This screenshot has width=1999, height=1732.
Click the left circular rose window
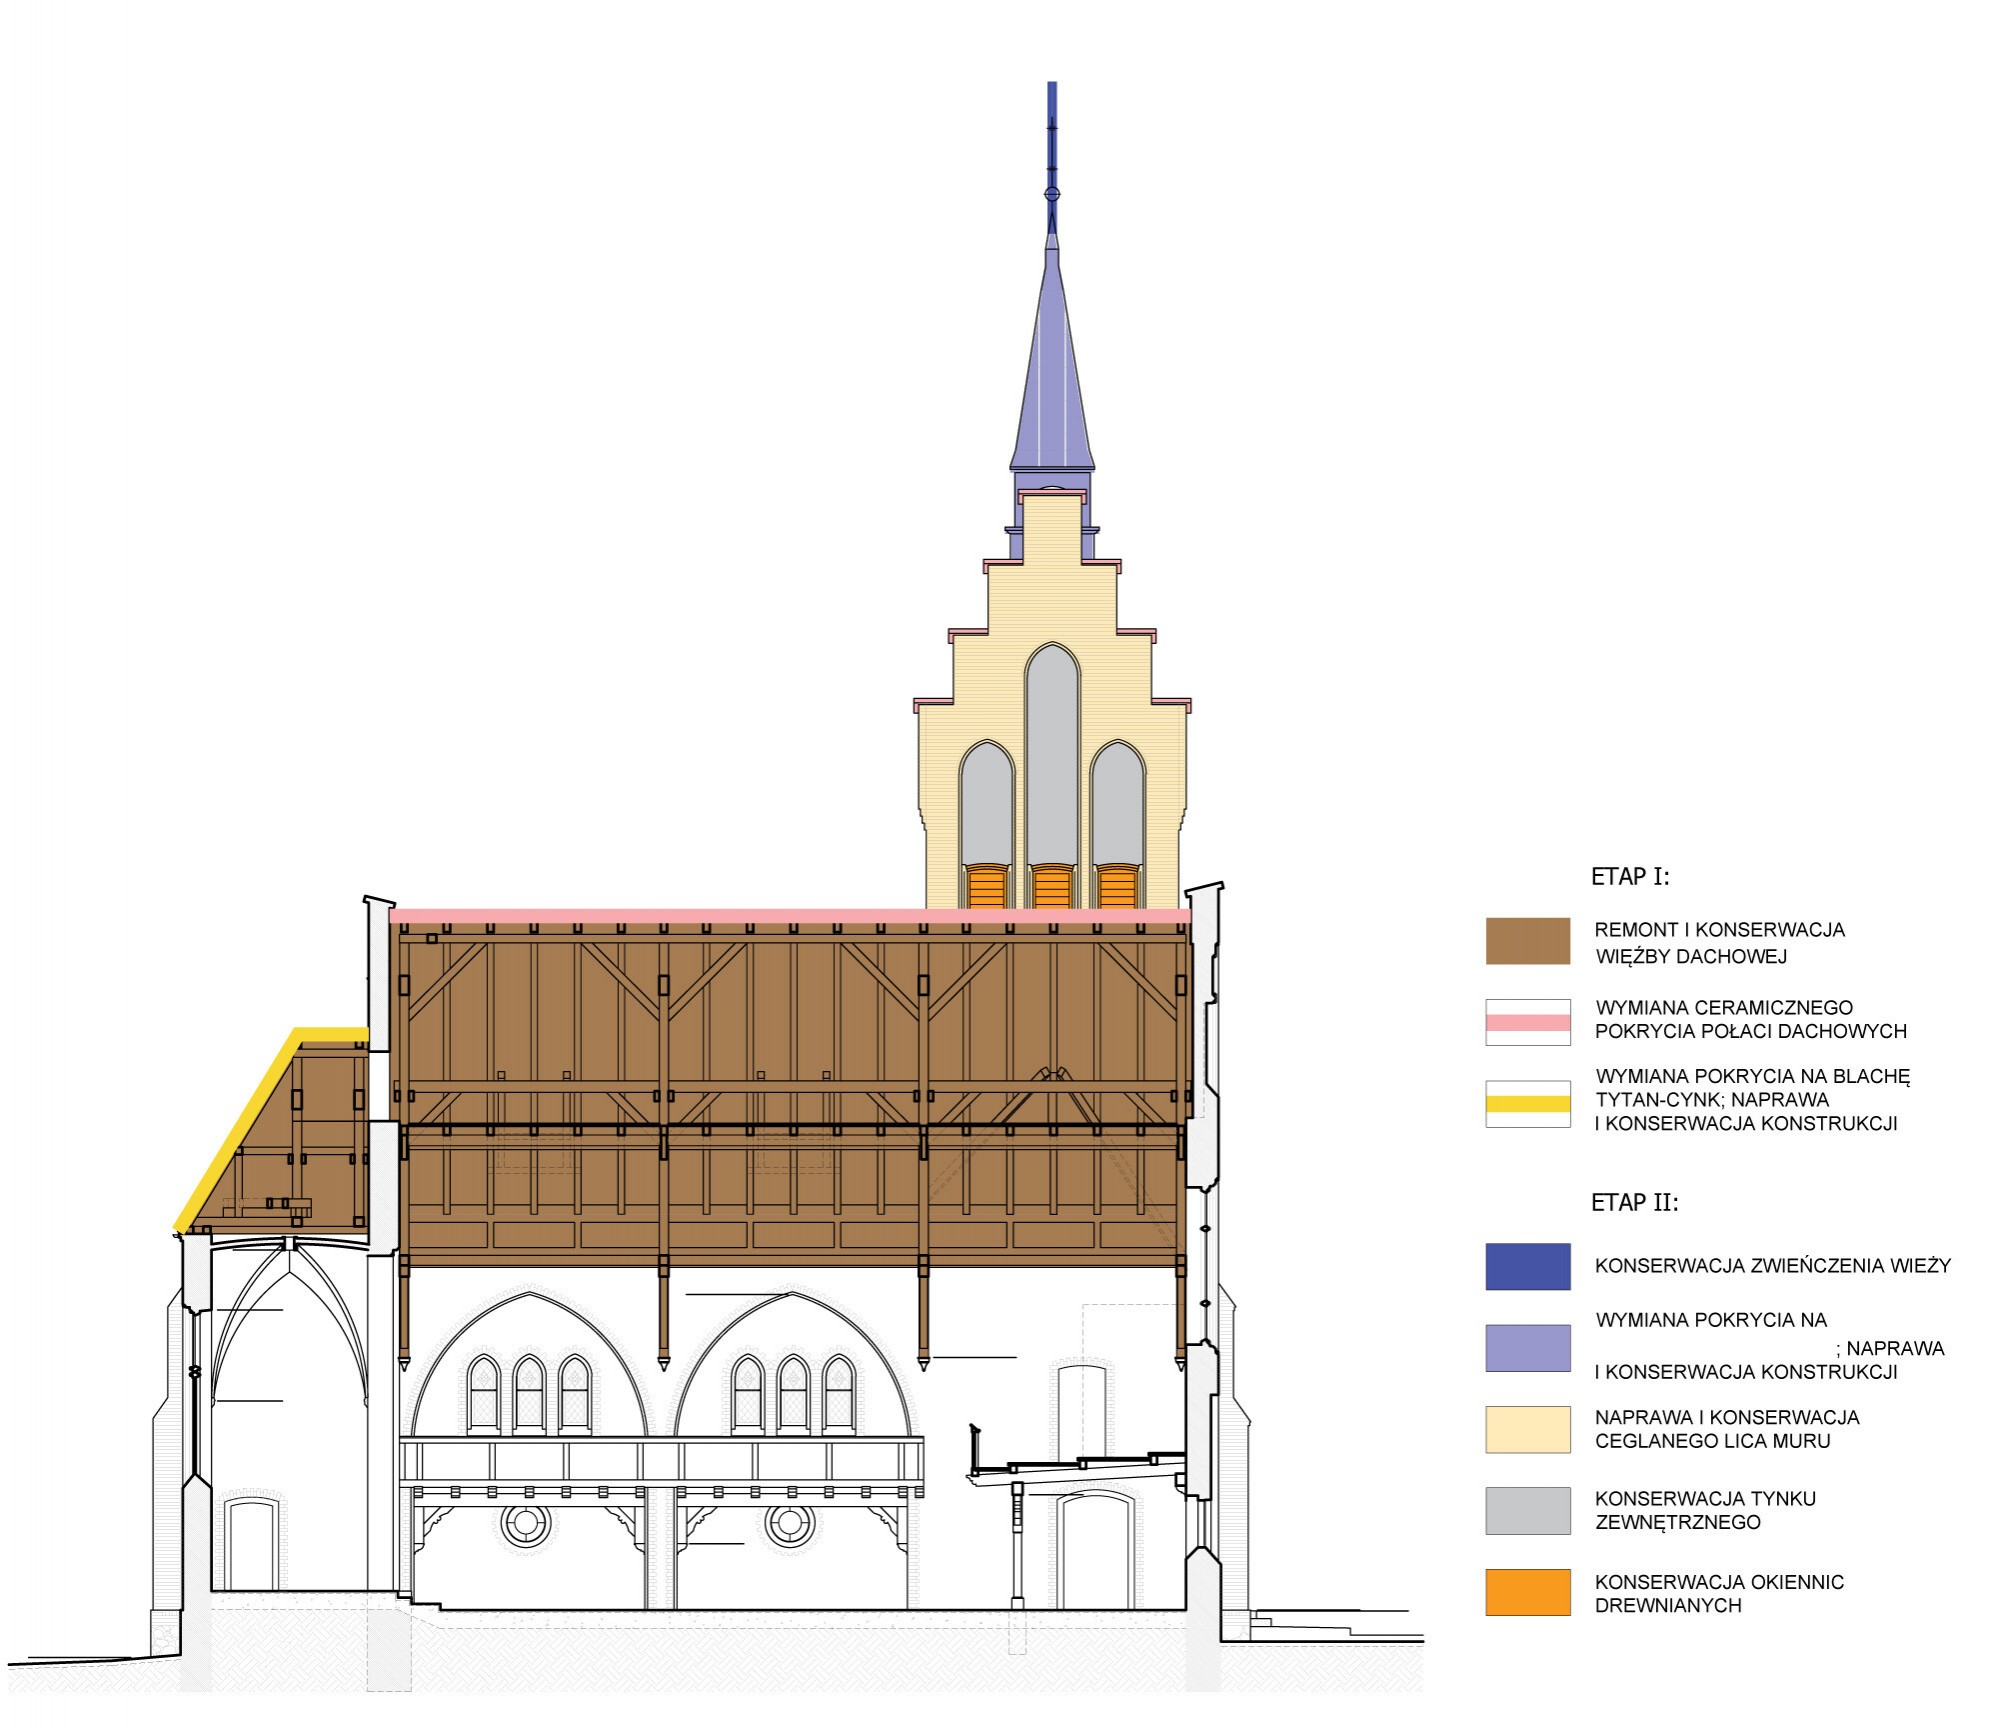(x=526, y=1524)
